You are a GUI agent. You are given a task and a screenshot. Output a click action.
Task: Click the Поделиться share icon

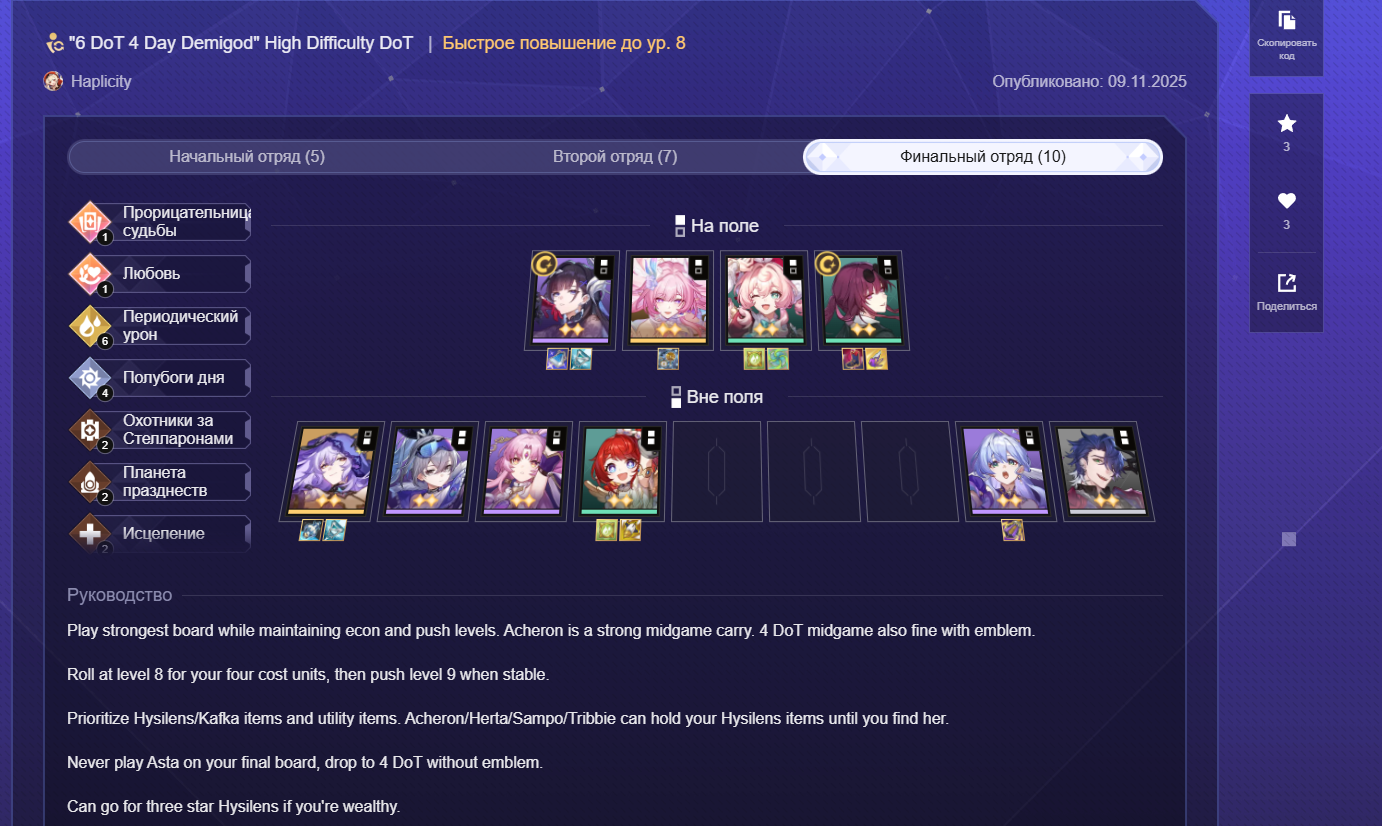(1286, 283)
